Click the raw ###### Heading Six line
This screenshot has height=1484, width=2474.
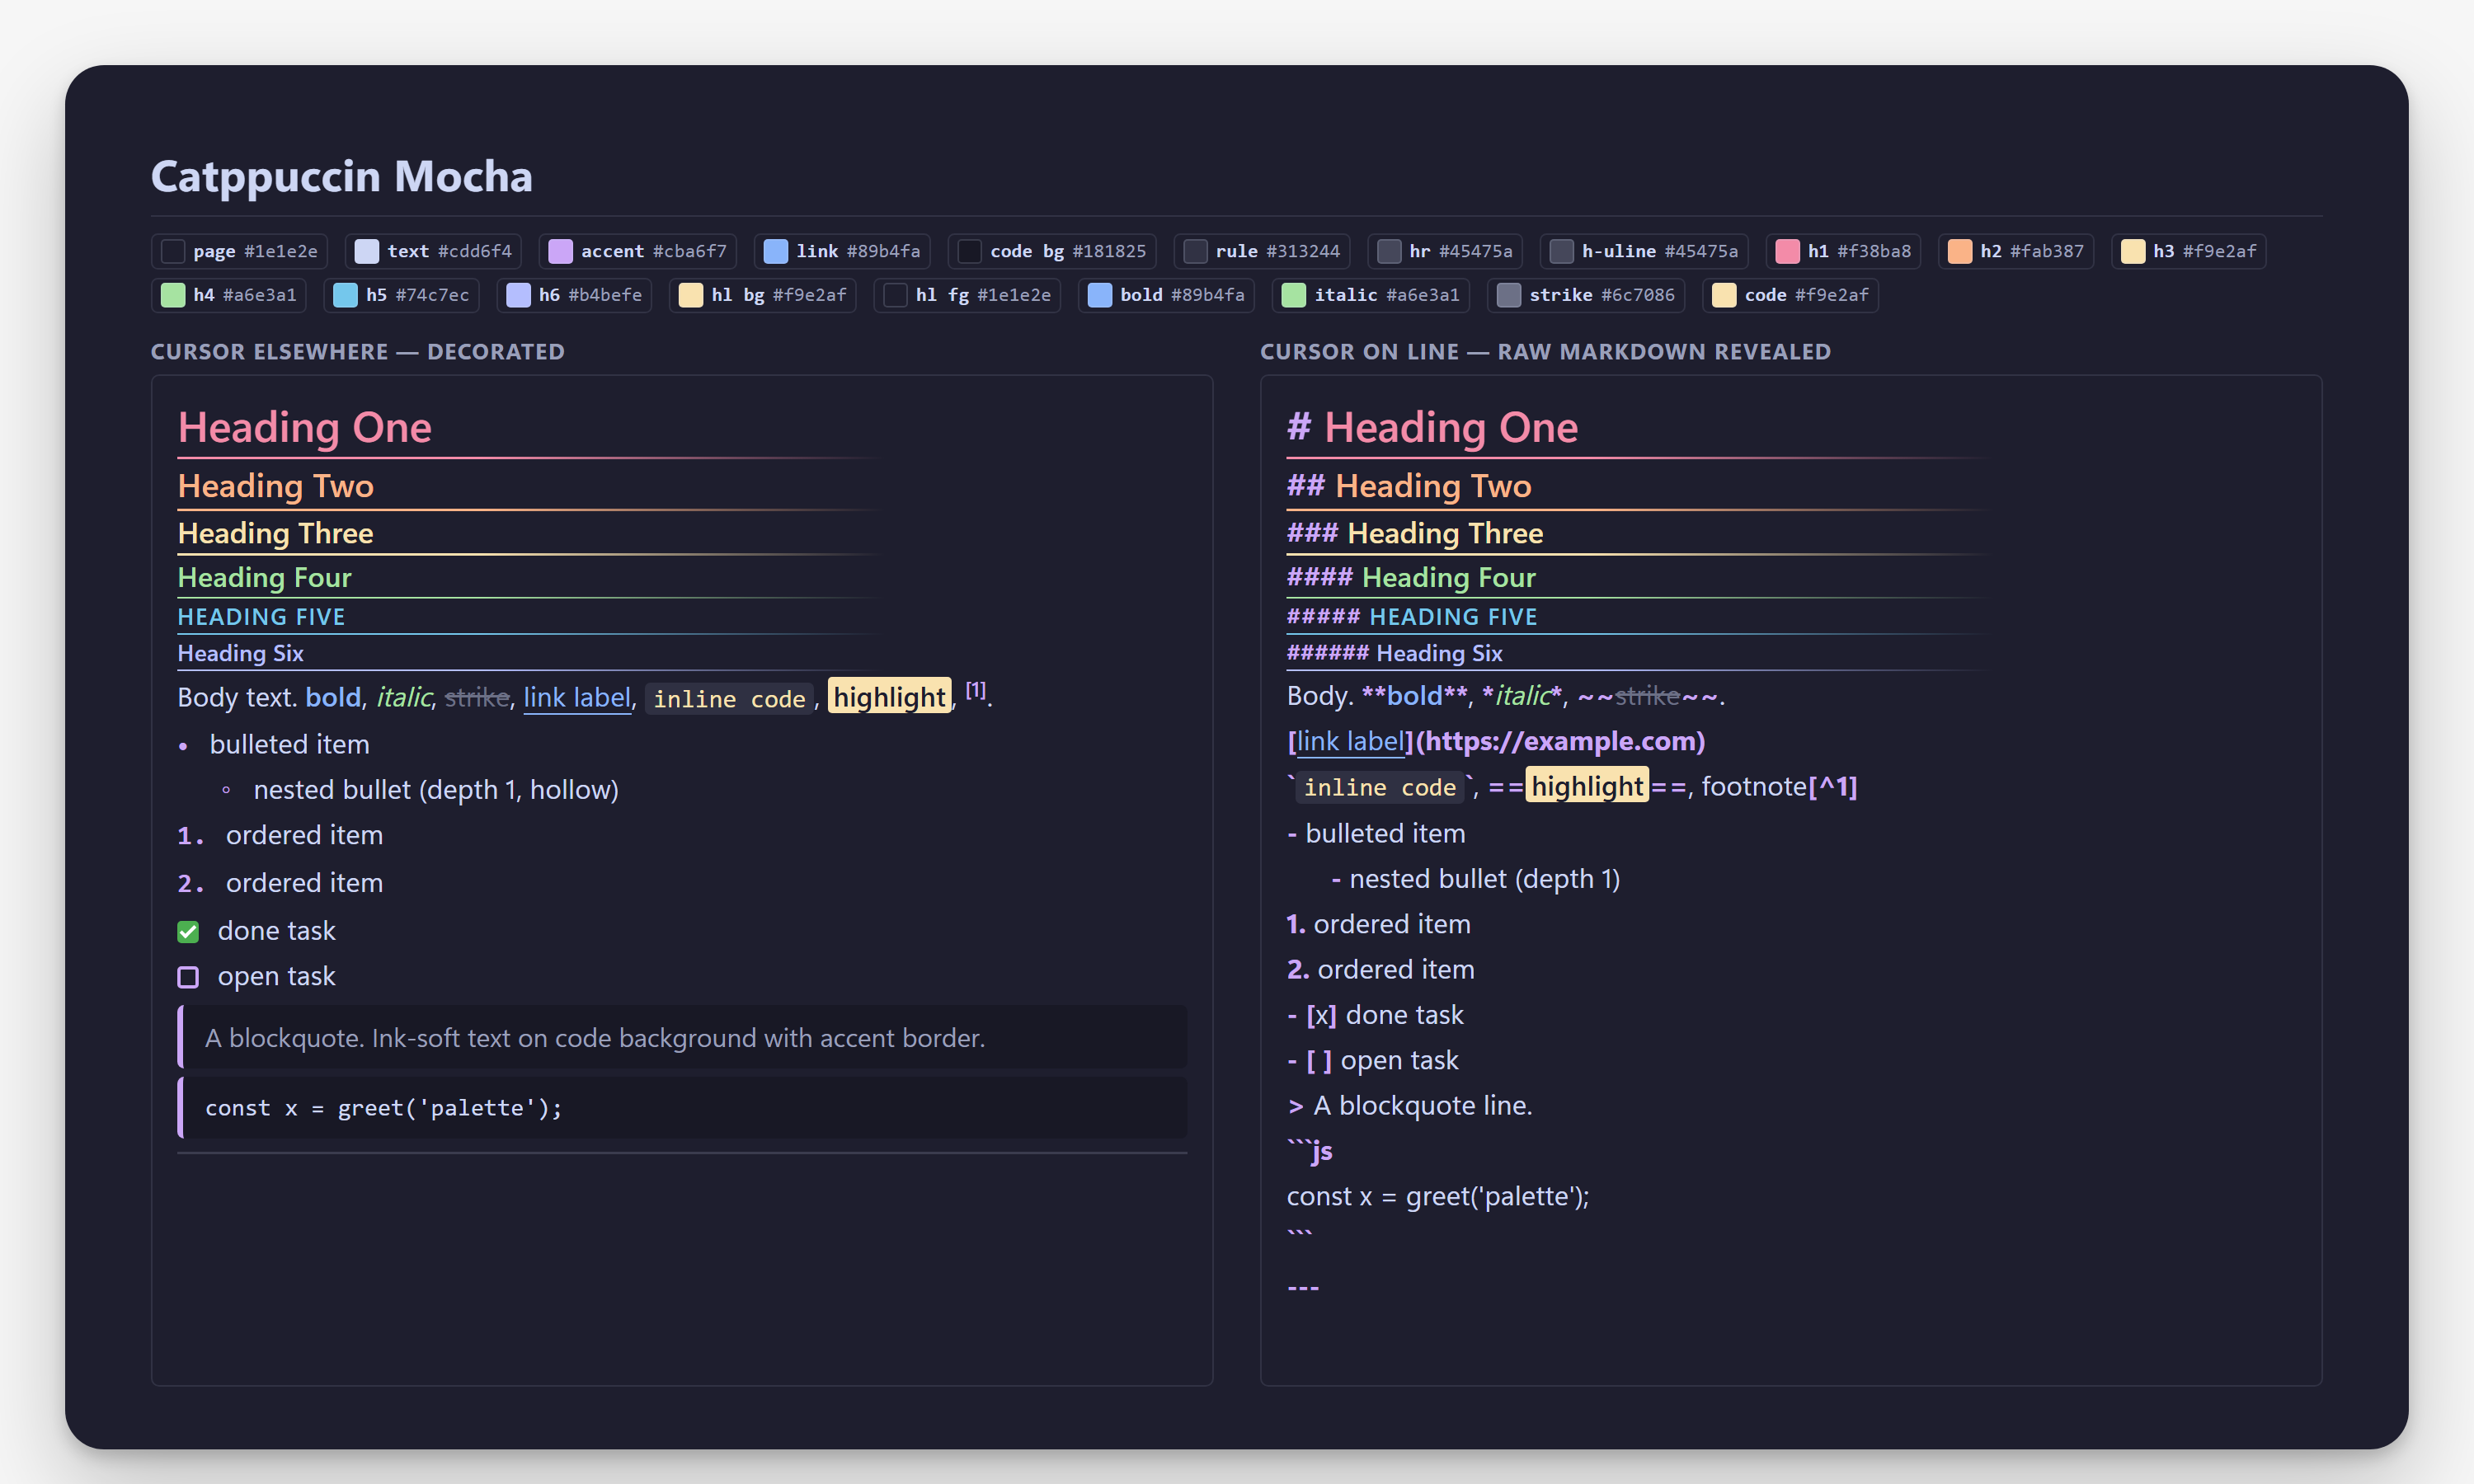point(1395,653)
